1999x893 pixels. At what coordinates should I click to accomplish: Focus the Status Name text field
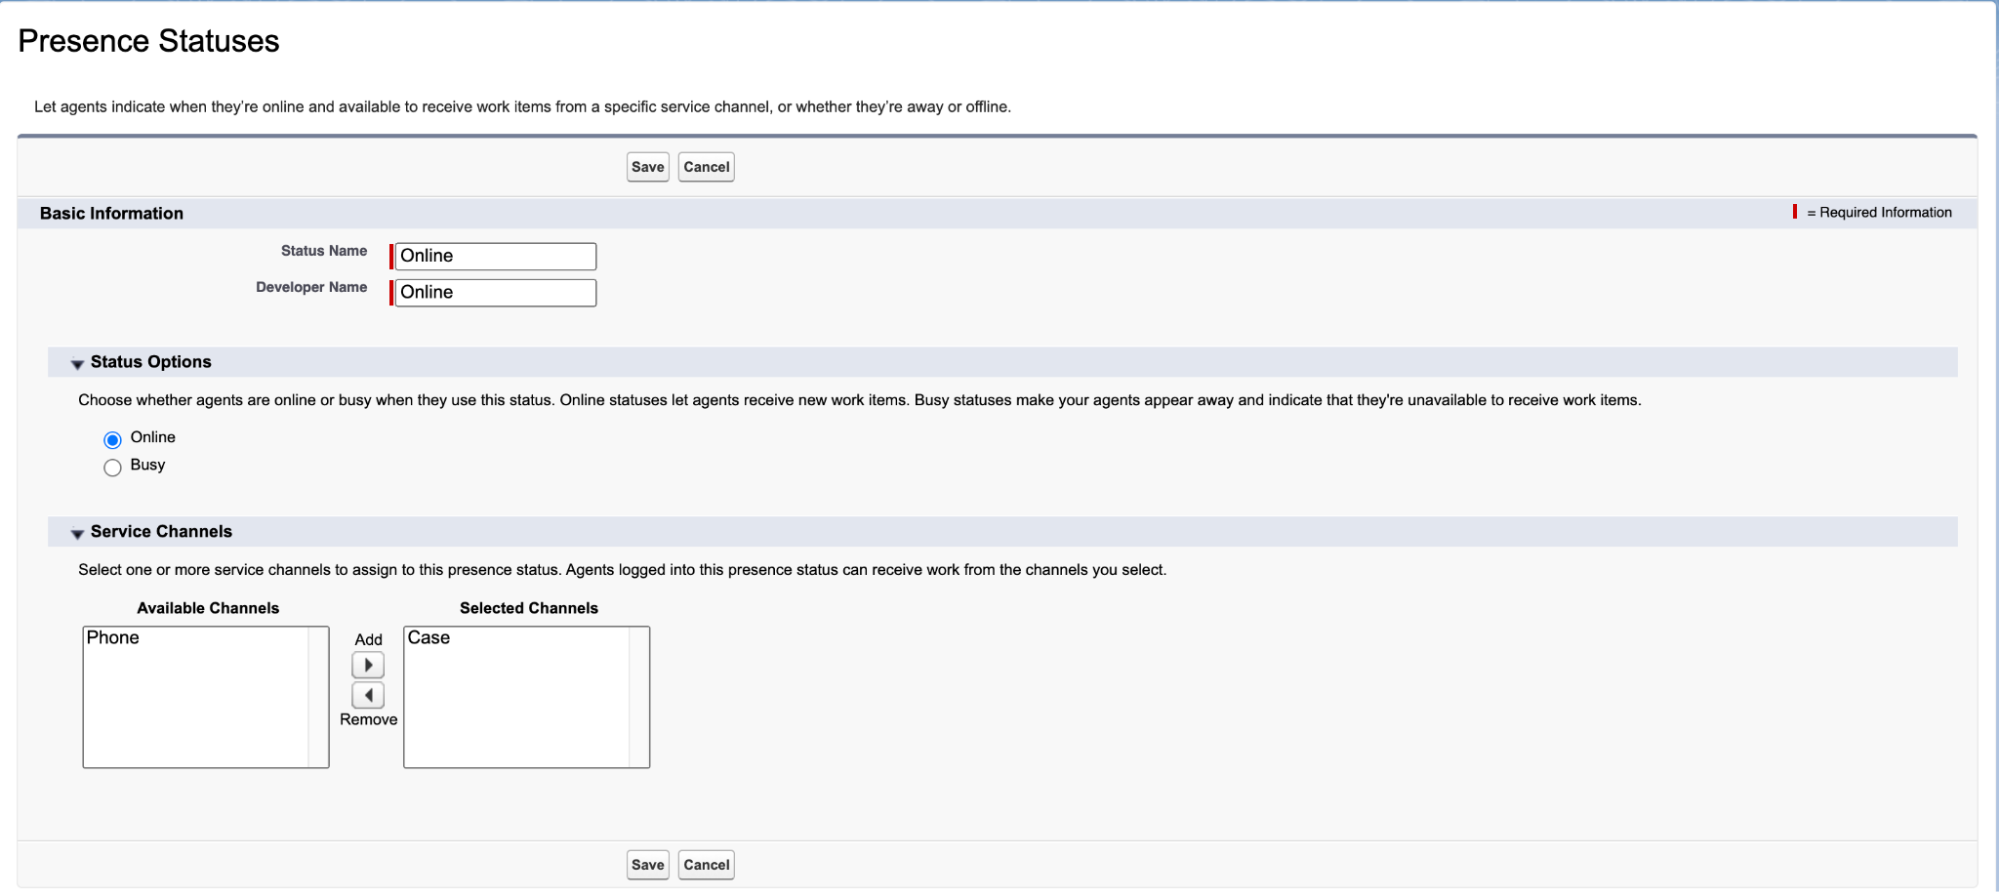click(x=495, y=256)
